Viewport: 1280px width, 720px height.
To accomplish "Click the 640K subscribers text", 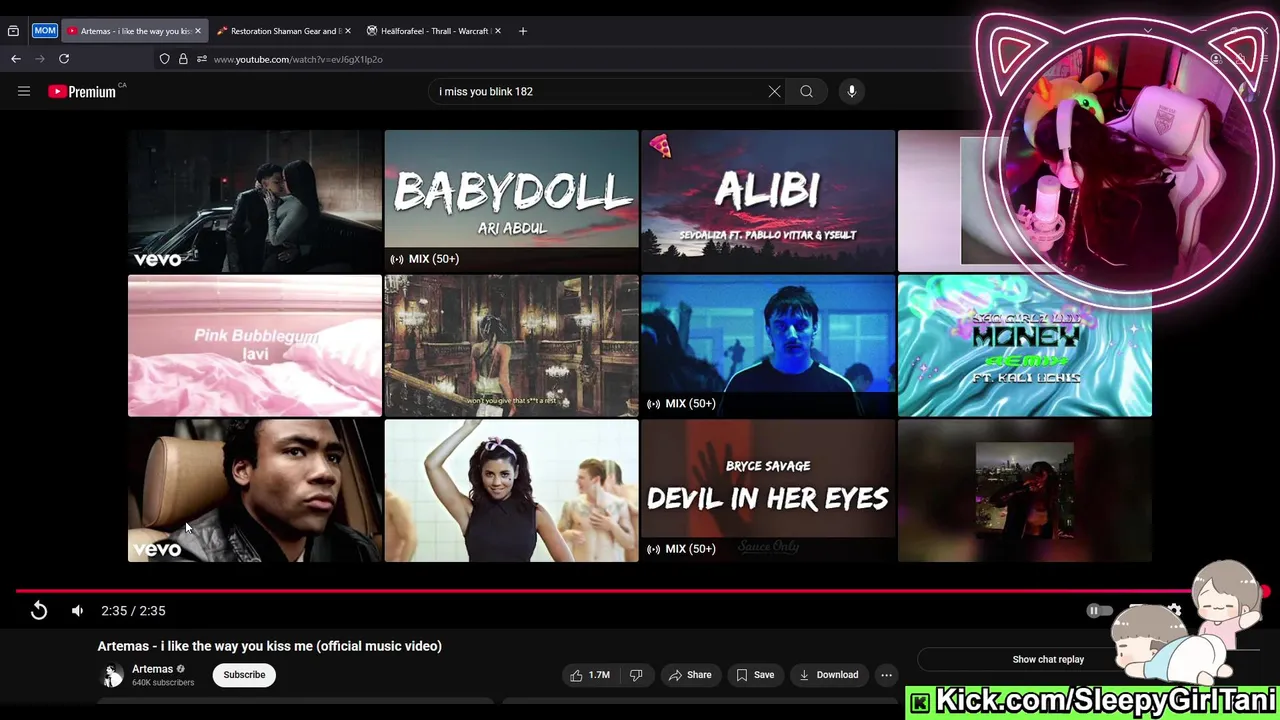I will [x=163, y=683].
